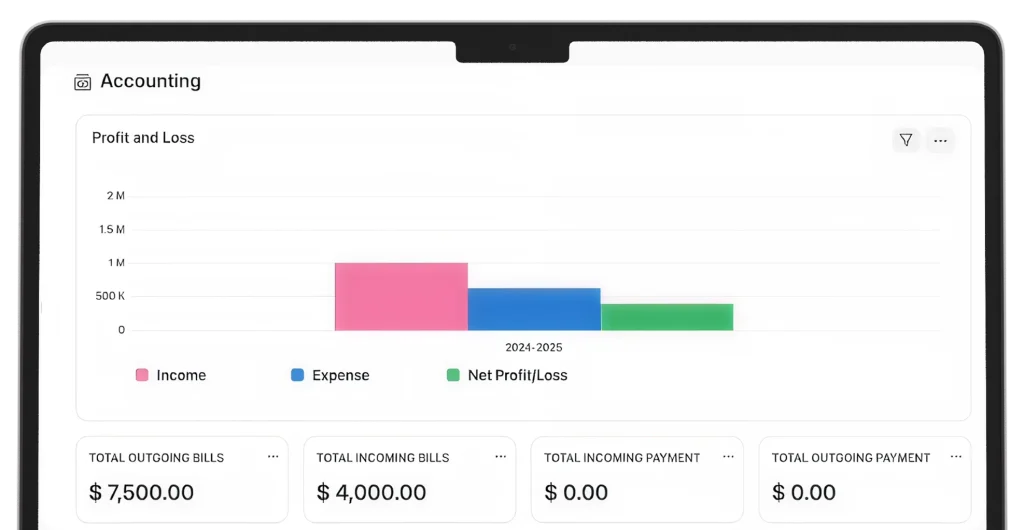
Task: Toggle Net Profit/Loss series in legend
Action: (x=507, y=375)
